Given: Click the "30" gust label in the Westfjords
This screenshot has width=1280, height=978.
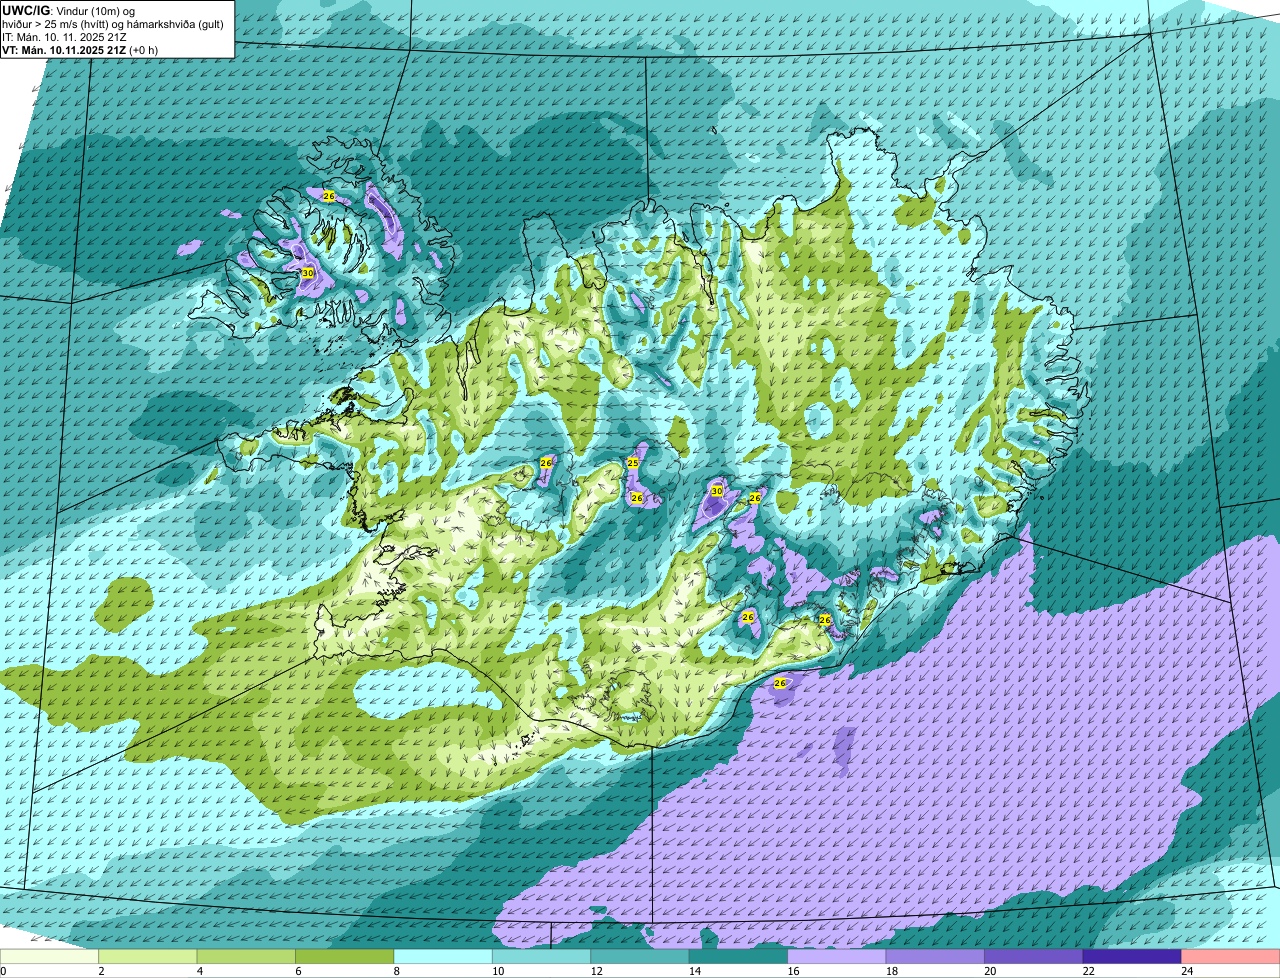Looking at the screenshot, I should (308, 273).
